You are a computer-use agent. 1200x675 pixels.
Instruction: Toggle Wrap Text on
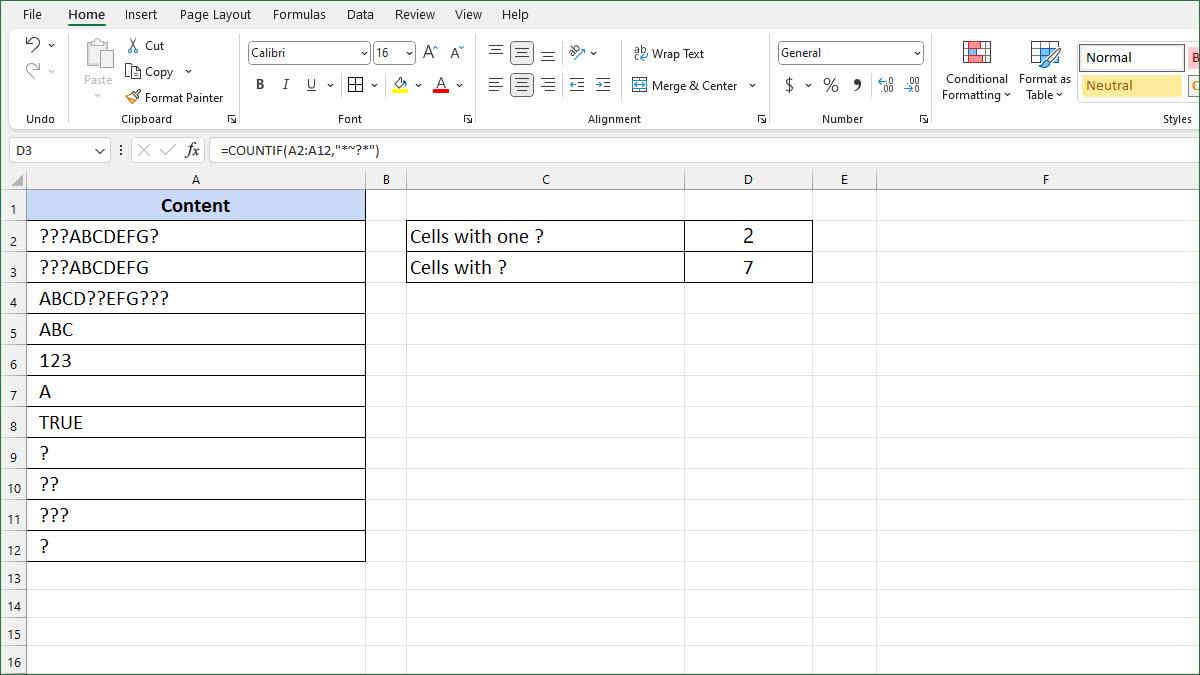pyautogui.click(x=668, y=53)
